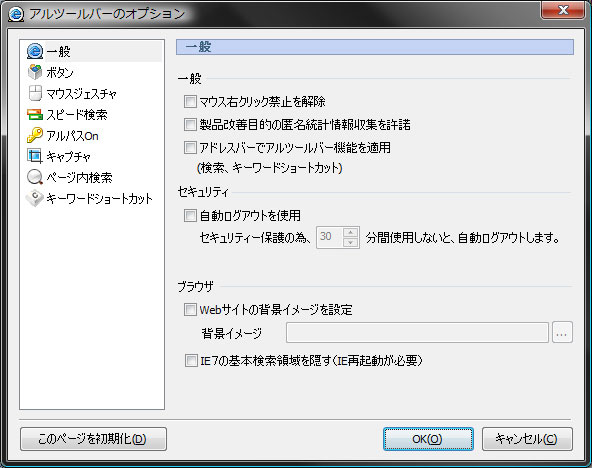Screen dimensions: 592x468
Task: Enable 自動ログアウトを使用 checkbox
Action: pyautogui.click(x=190, y=216)
